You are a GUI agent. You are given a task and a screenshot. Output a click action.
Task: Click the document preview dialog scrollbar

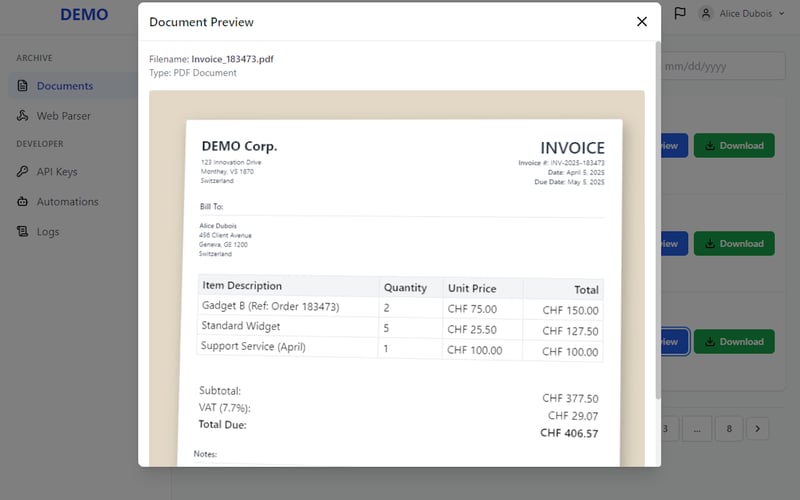[x=658, y=219]
